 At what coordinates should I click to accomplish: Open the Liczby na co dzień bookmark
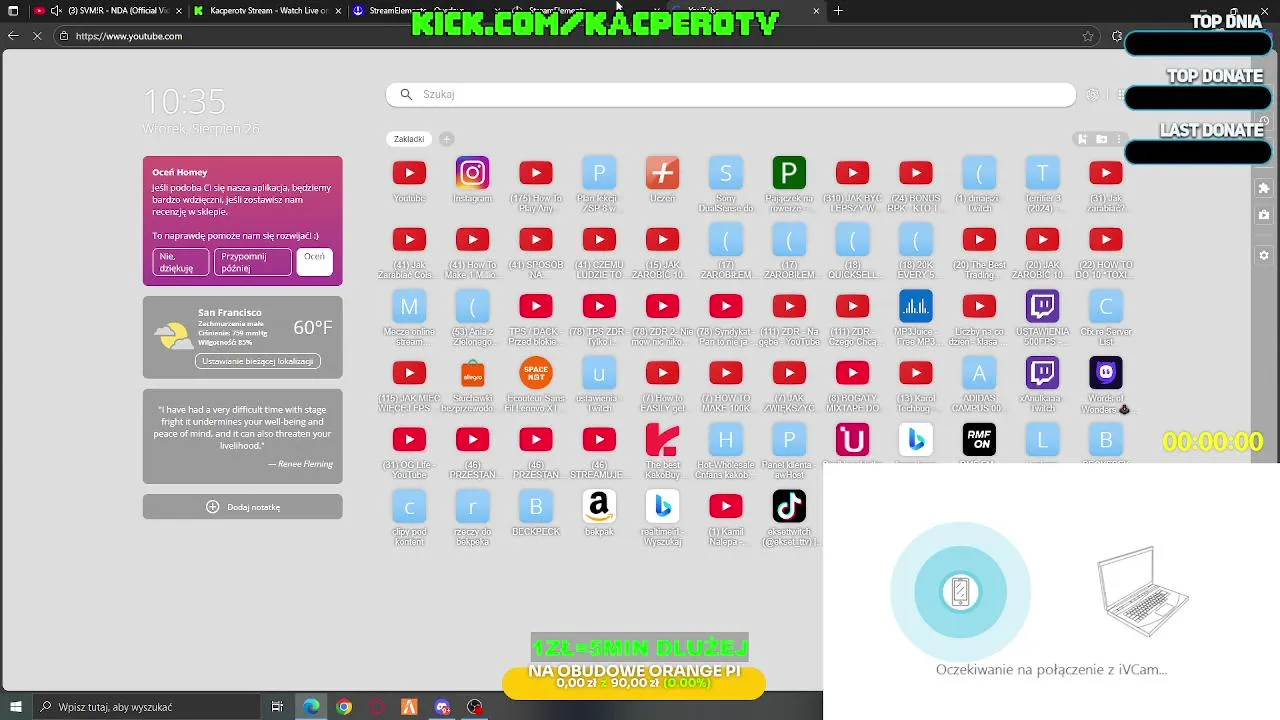(979, 306)
